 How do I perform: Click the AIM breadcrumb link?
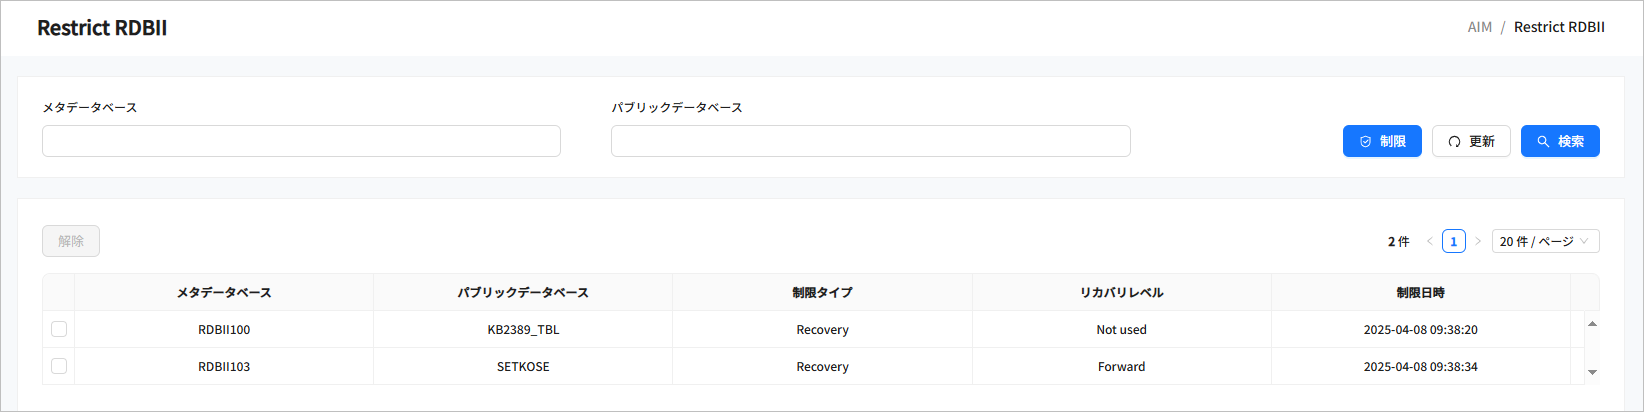[1479, 27]
